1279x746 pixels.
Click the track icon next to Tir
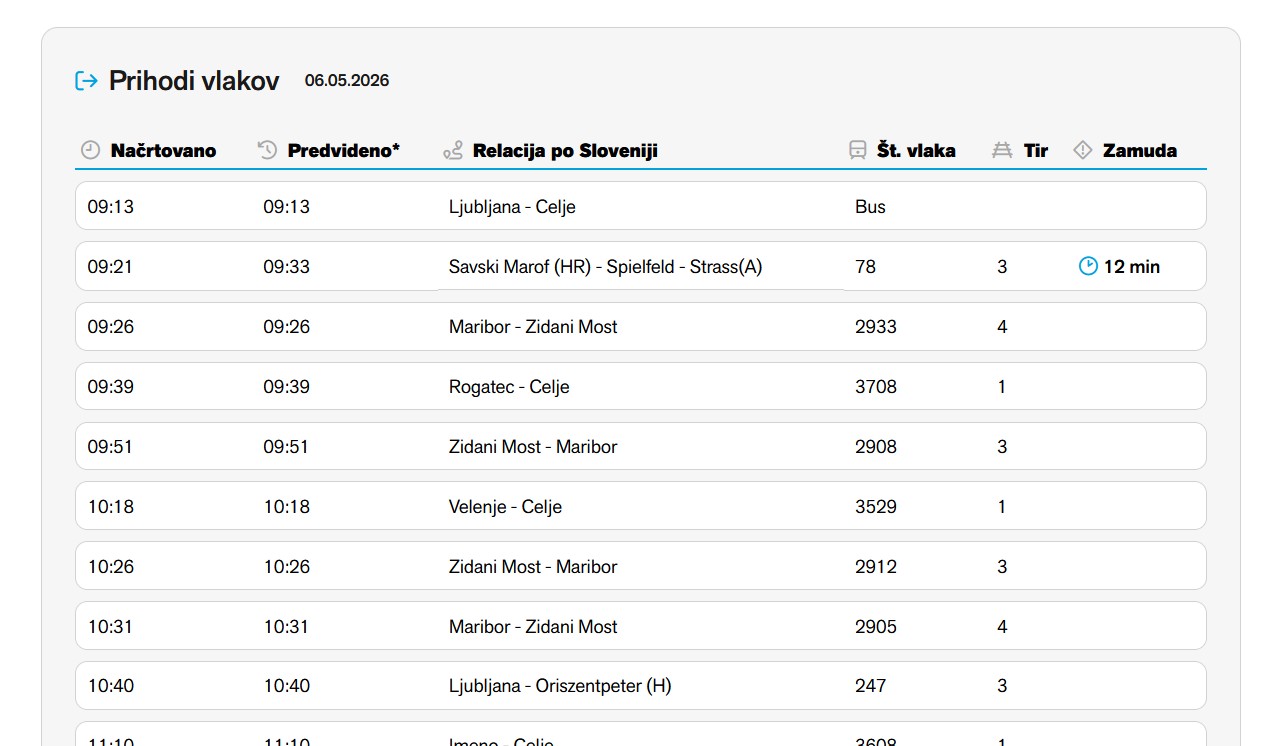(1002, 150)
